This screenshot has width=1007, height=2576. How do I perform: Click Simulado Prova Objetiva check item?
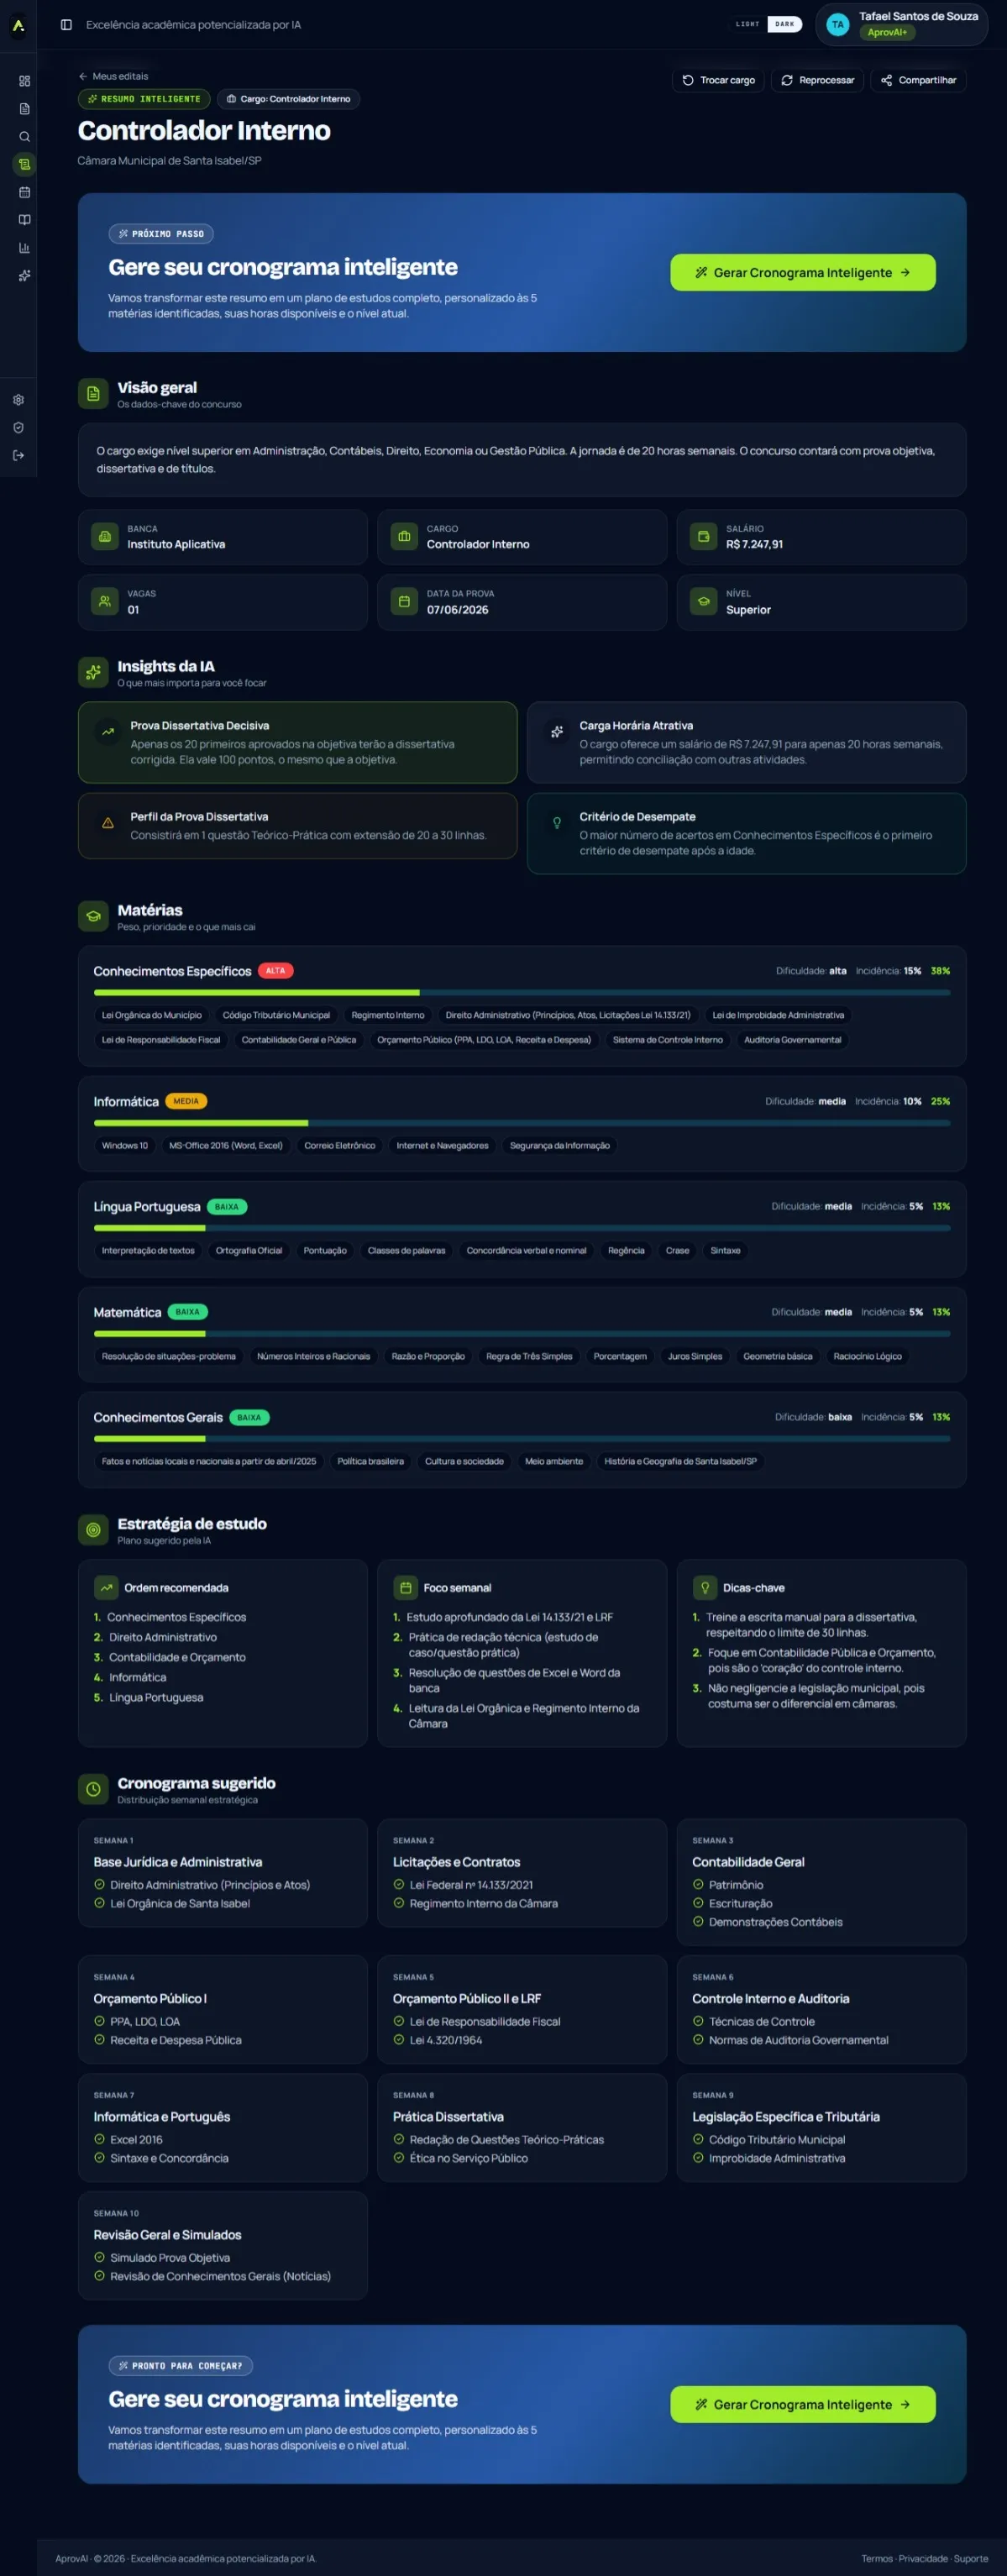click(162, 2257)
